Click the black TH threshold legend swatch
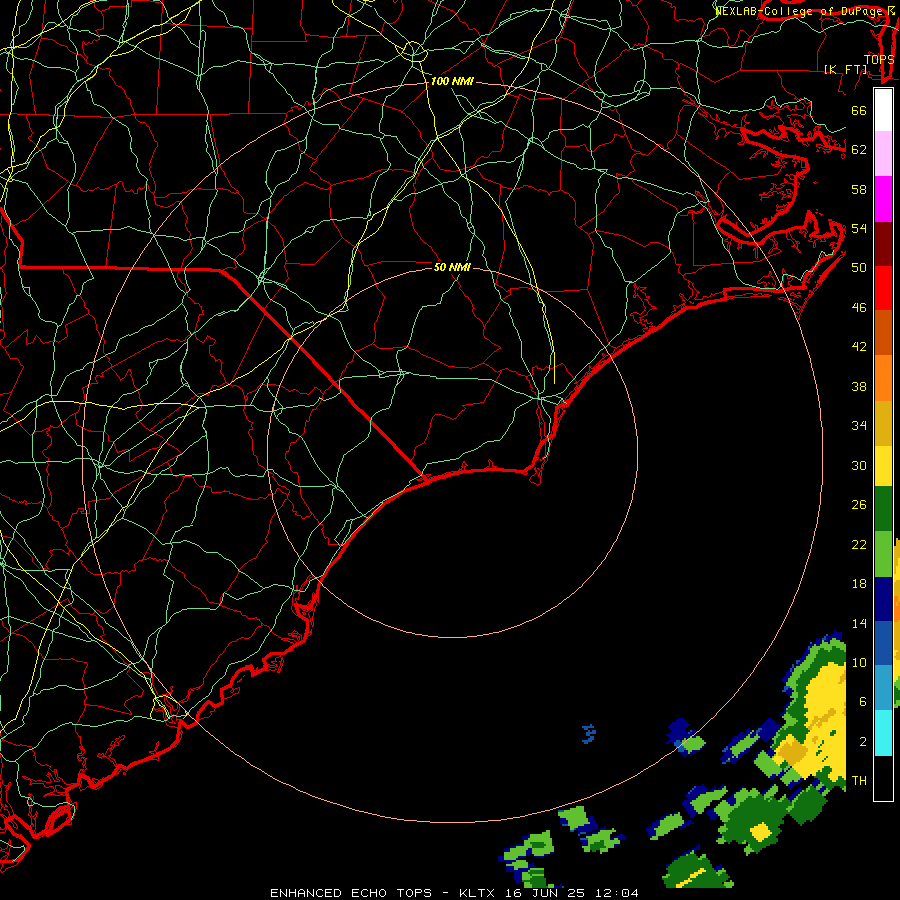Viewport: 900px width, 900px height. pyautogui.click(x=883, y=778)
